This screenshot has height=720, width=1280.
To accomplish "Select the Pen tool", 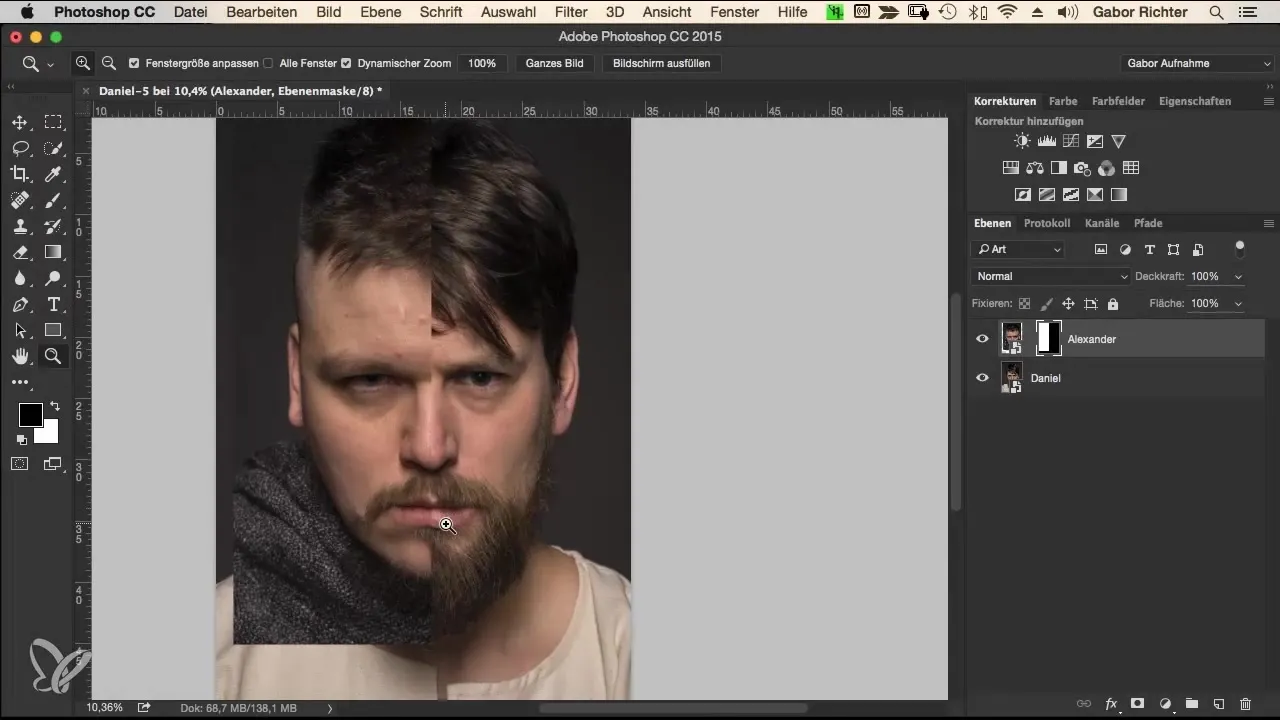I will point(19,304).
